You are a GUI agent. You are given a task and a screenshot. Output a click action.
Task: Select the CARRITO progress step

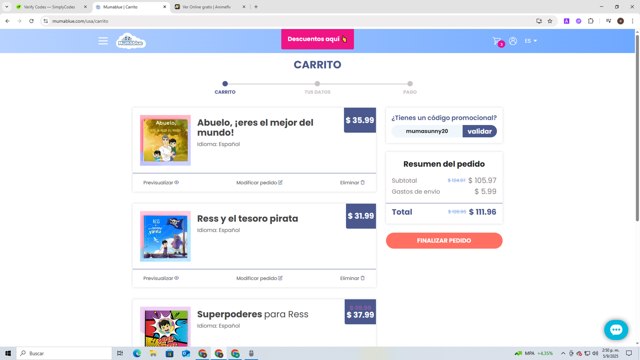pos(225,87)
